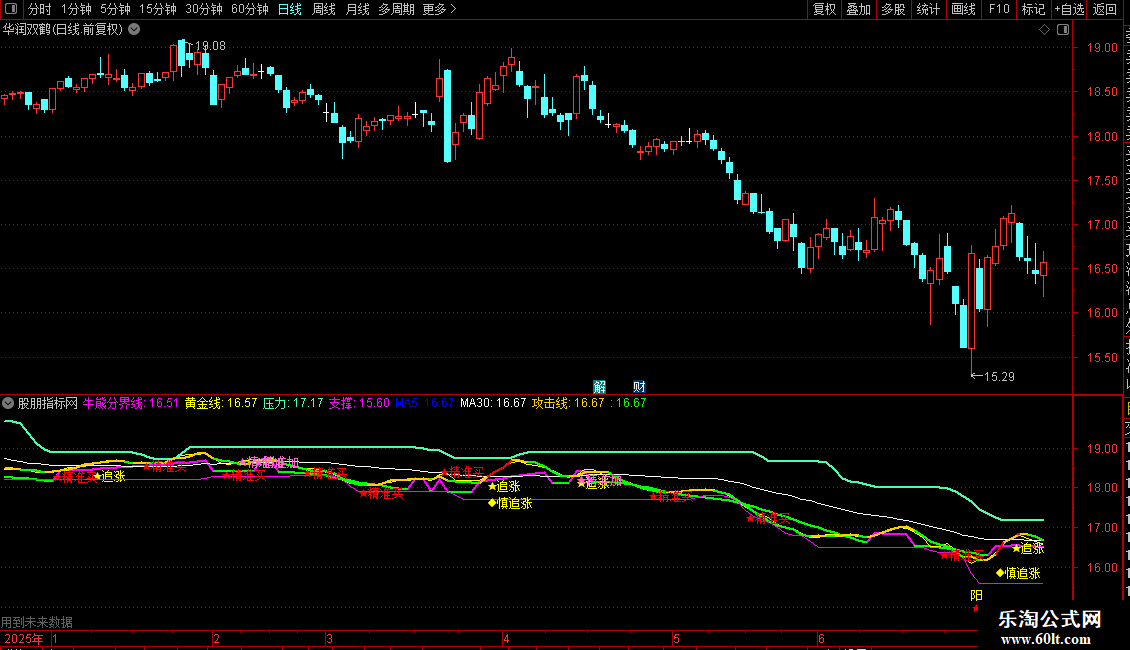Click the panel toggle icon at far top-left

point(11,9)
